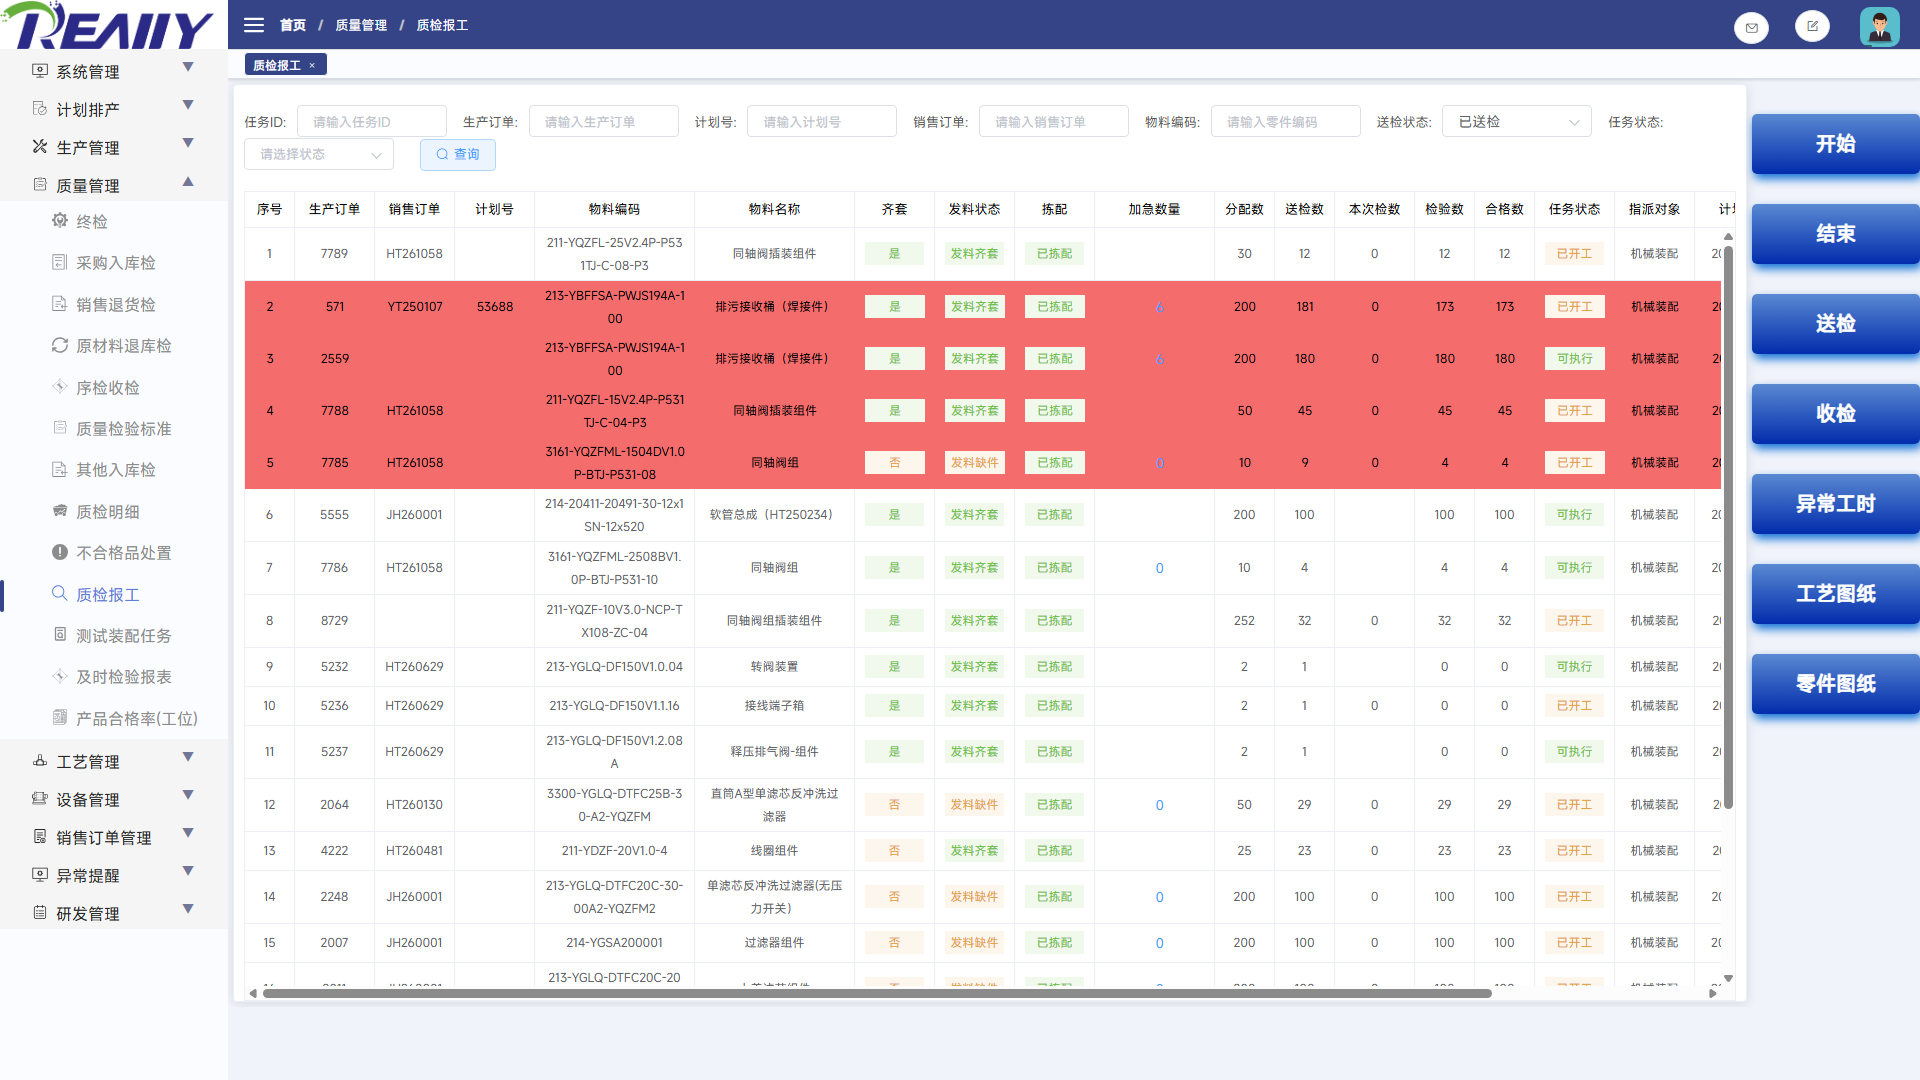Click the 不合格品处置 warning icon

click(x=60, y=552)
